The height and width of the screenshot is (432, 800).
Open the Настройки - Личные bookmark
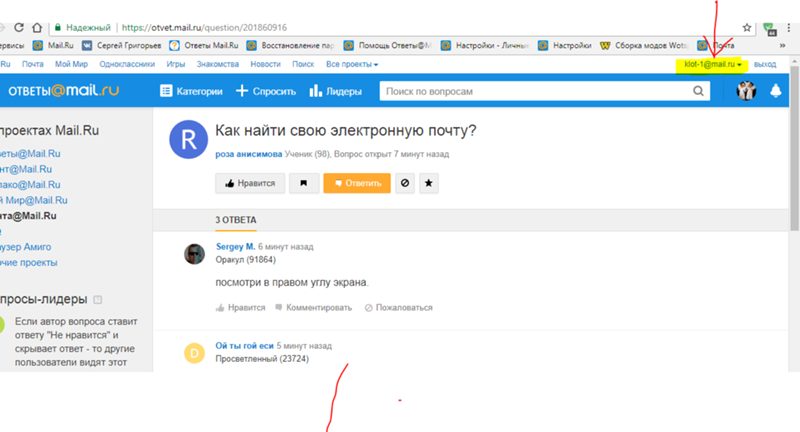485,45
